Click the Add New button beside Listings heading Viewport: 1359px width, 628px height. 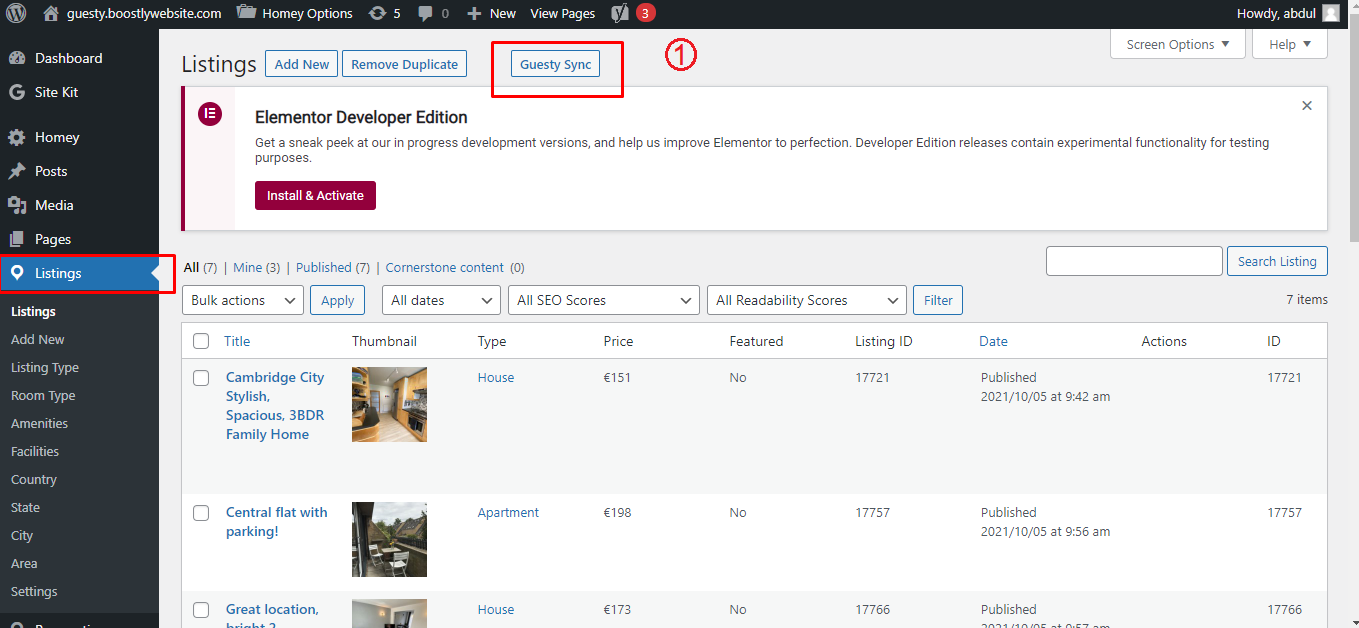pos(302,64)
